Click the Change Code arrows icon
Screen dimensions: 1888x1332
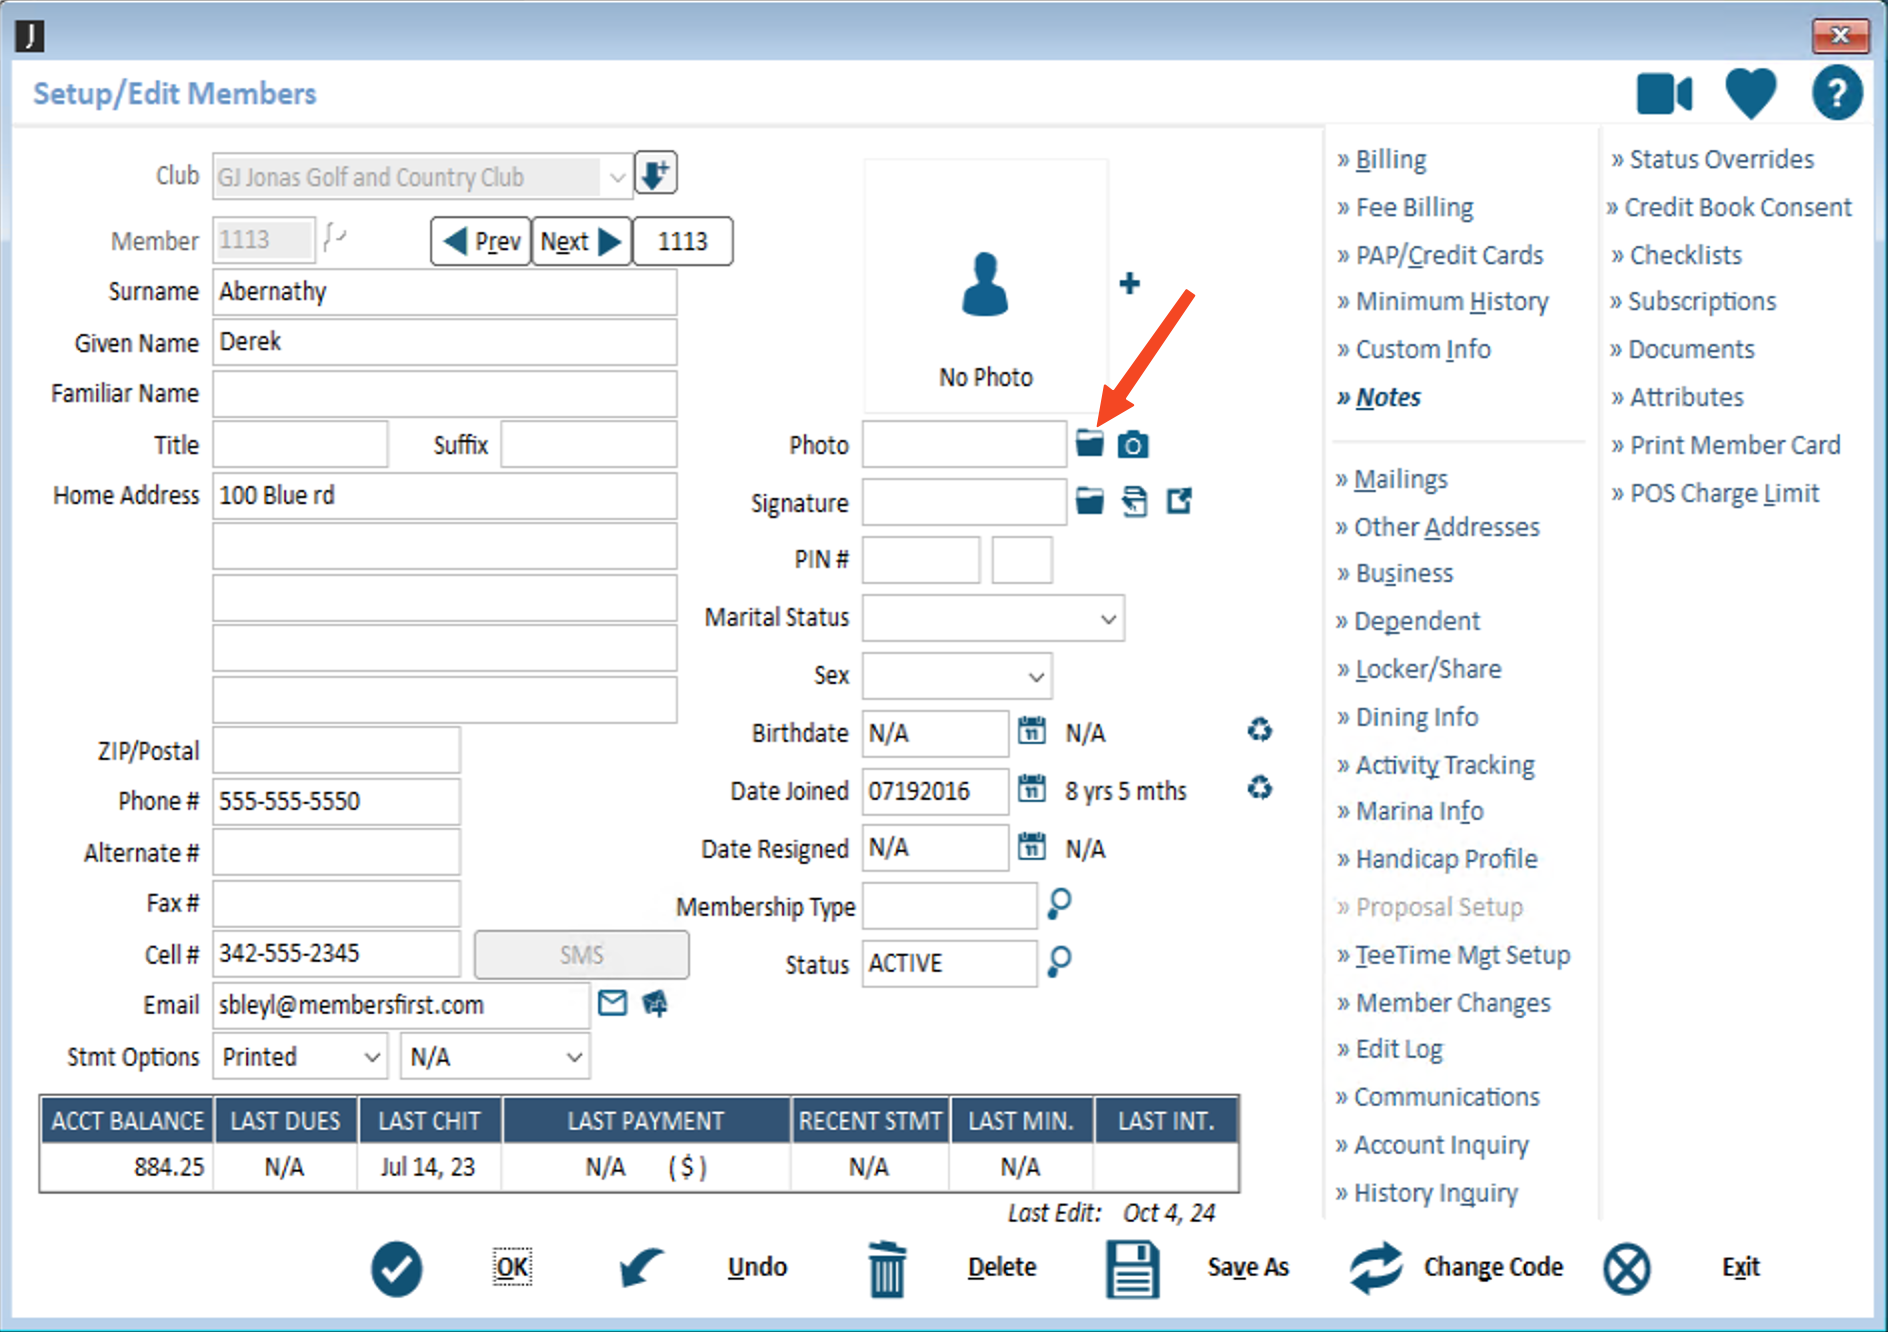(1376, 1268)
